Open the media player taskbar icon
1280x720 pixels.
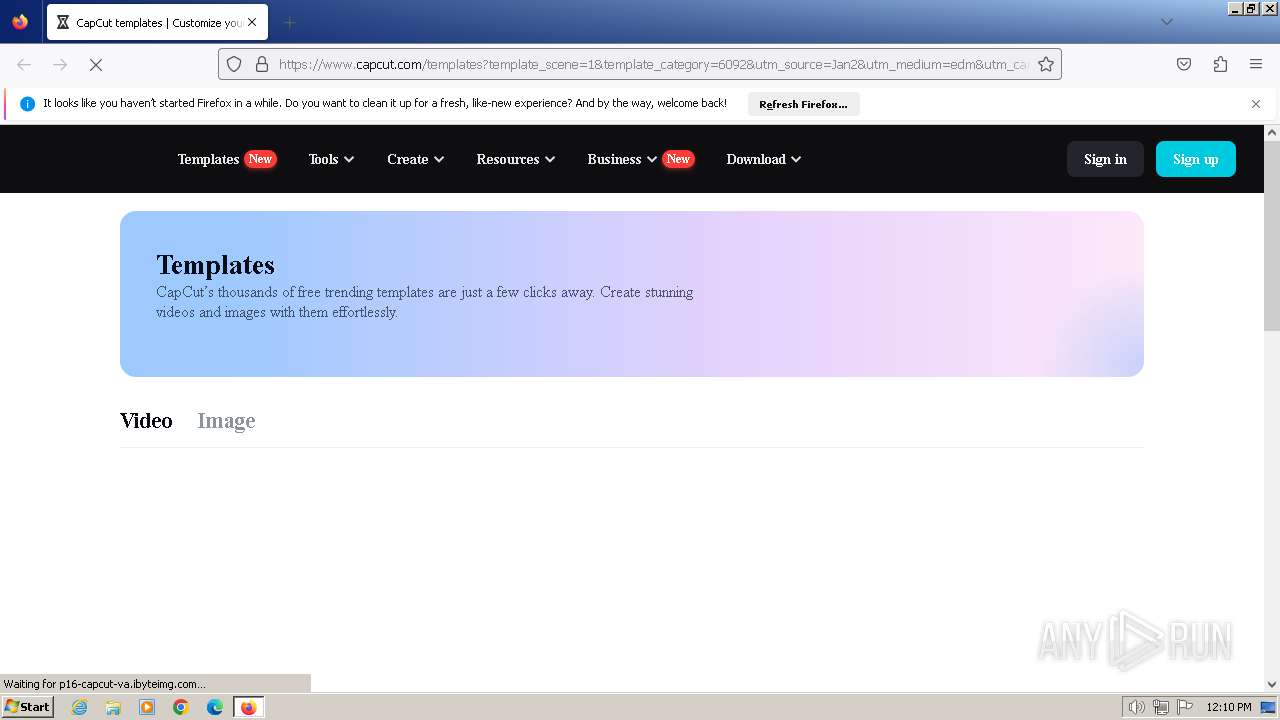tap(147, 707)
